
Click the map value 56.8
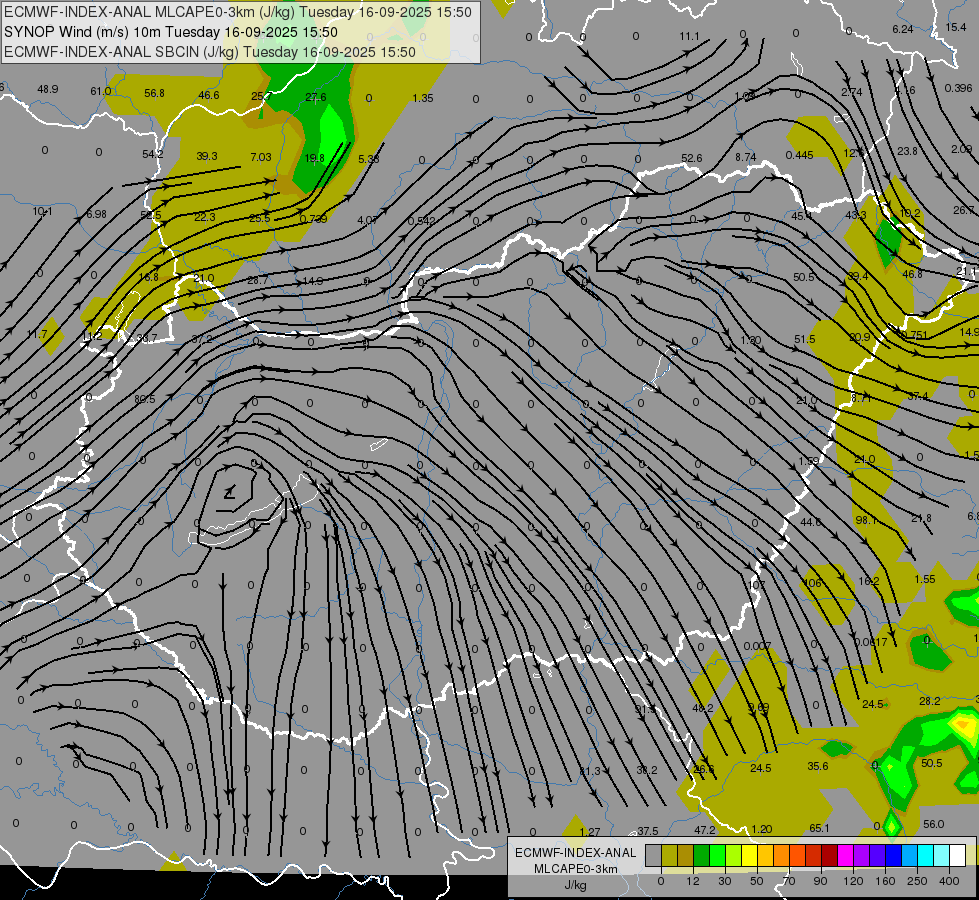click(154, 93)
